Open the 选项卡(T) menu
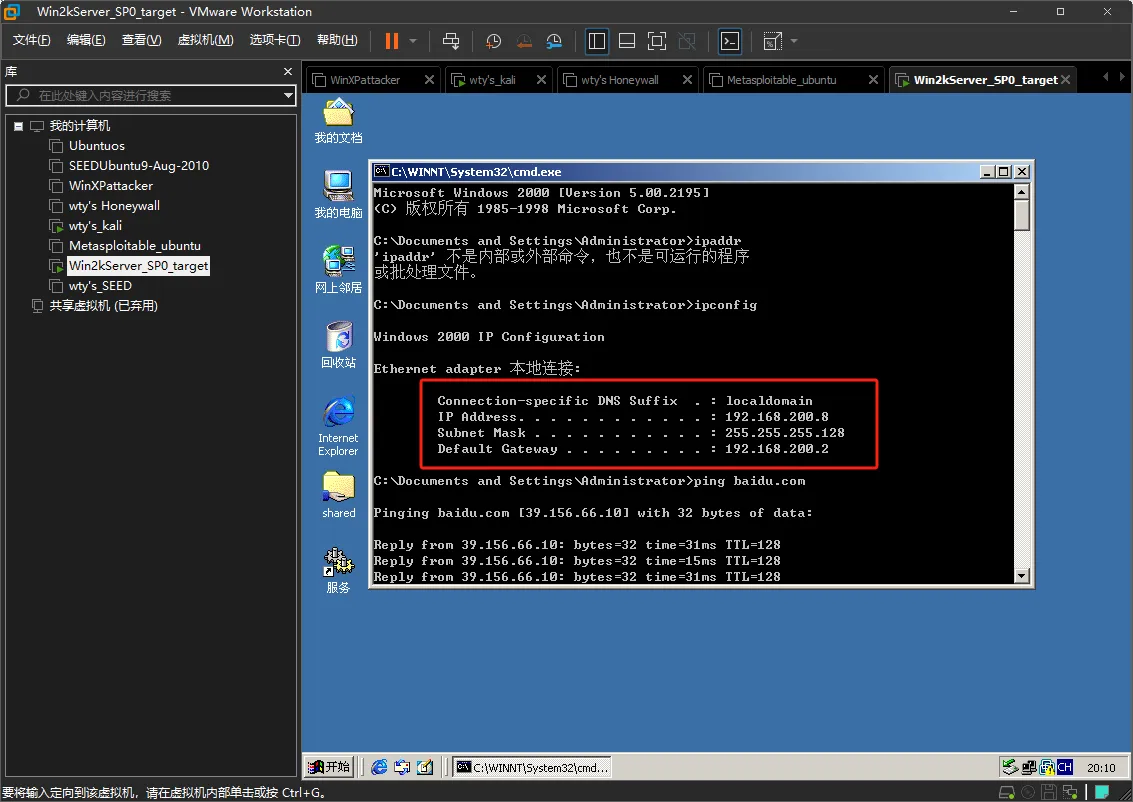1133x802 pixels. [275, 40]
